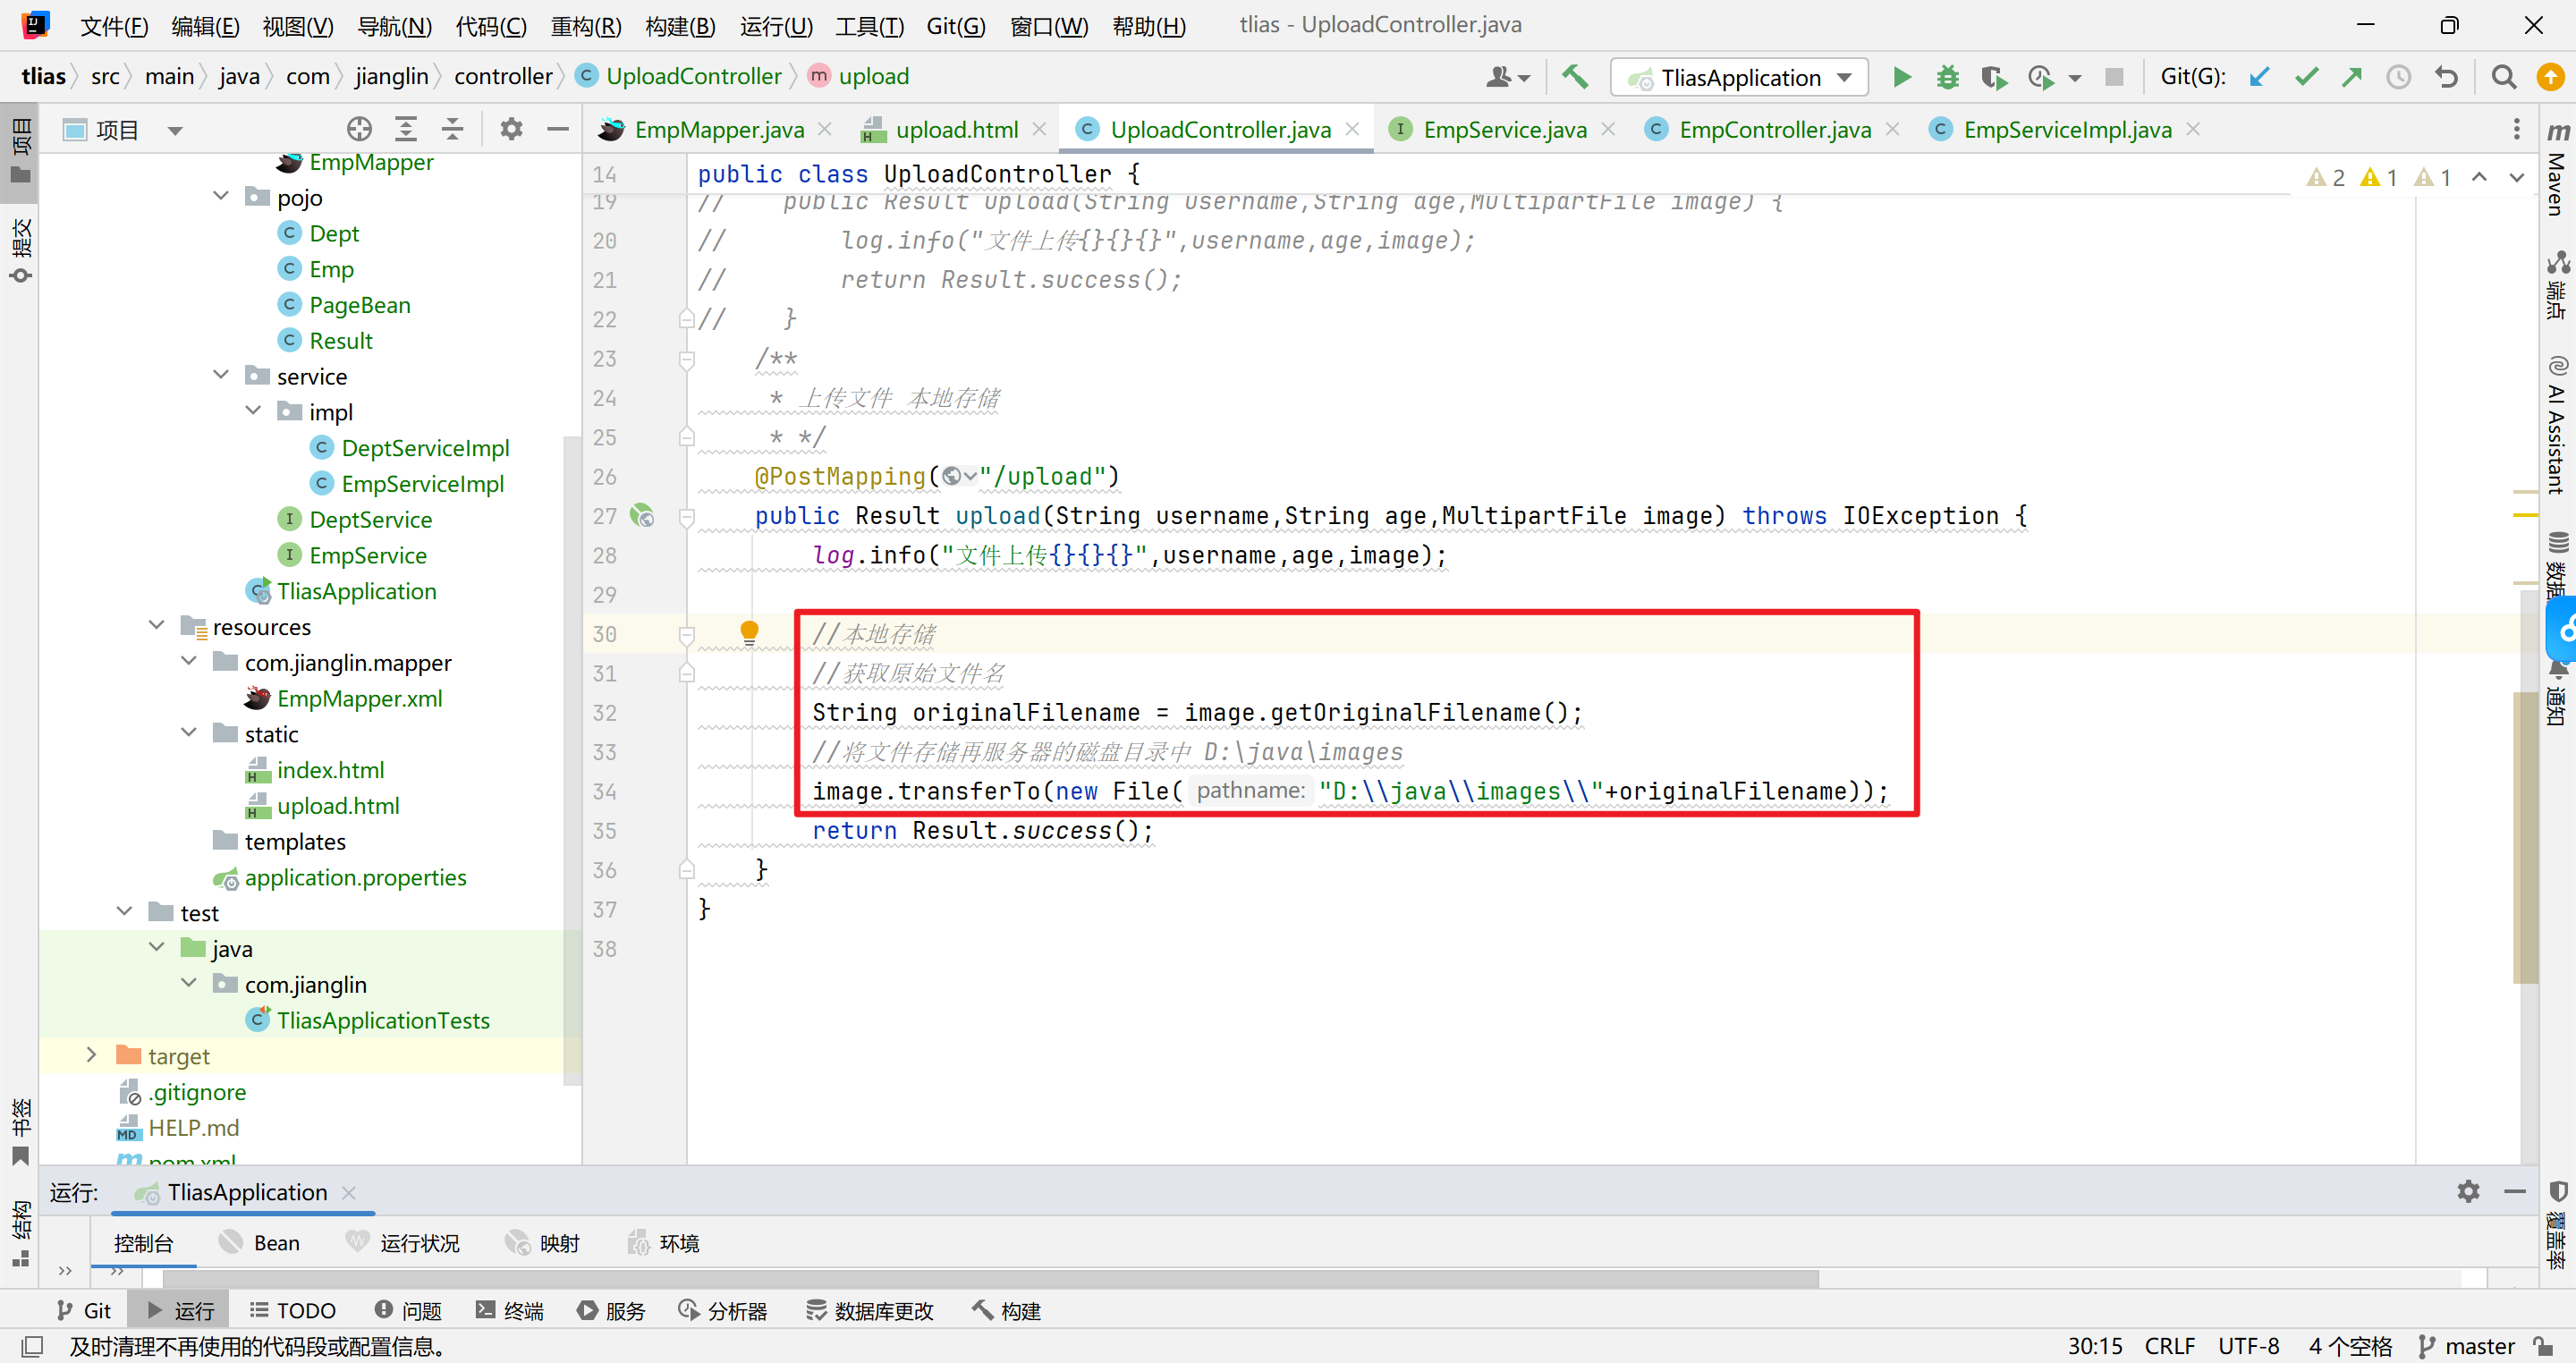Image resolution: width=2576 pixels, height=1363 pixels.
Task: Switch to EmpController.java editor tab
Action: [1774, 129]
